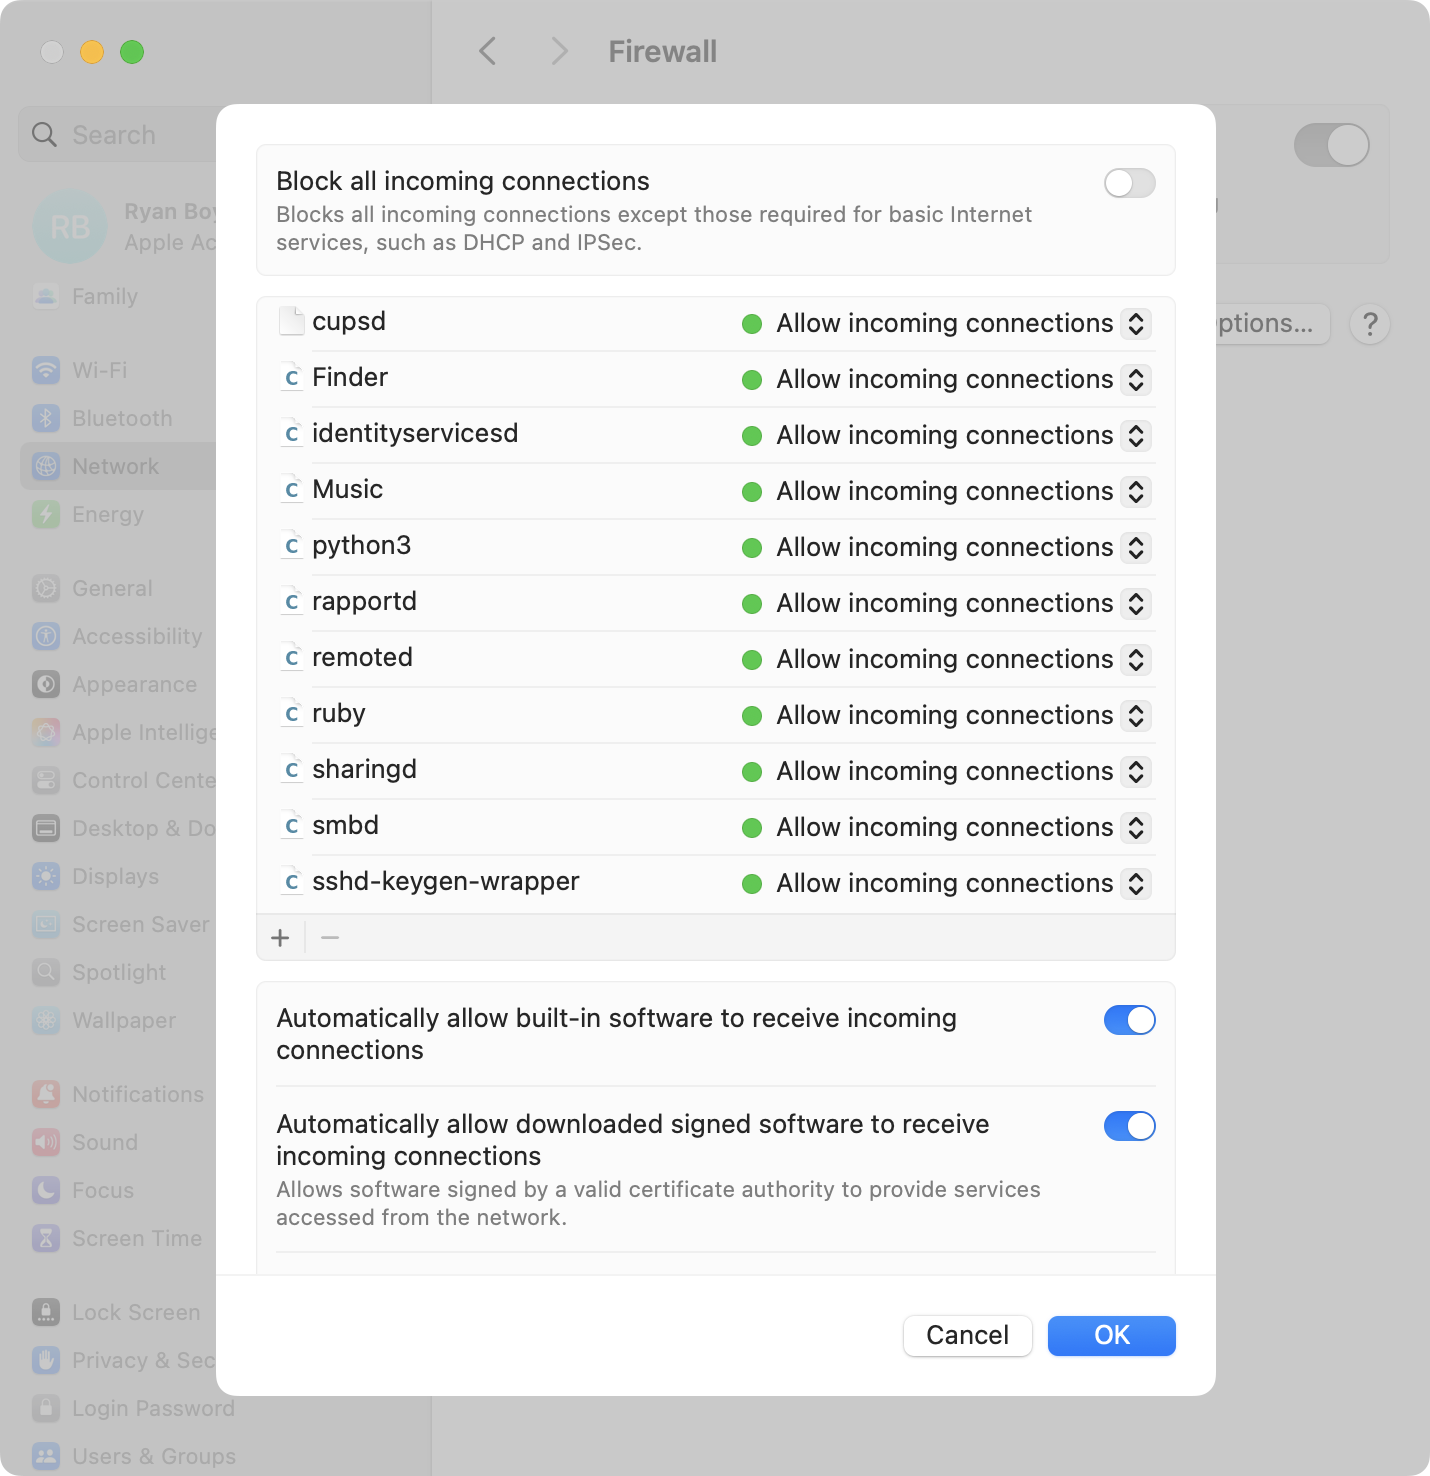Select Bluetooth in the sidebar
This screenshot has height=1476, width=1430.
click(121, 418)
